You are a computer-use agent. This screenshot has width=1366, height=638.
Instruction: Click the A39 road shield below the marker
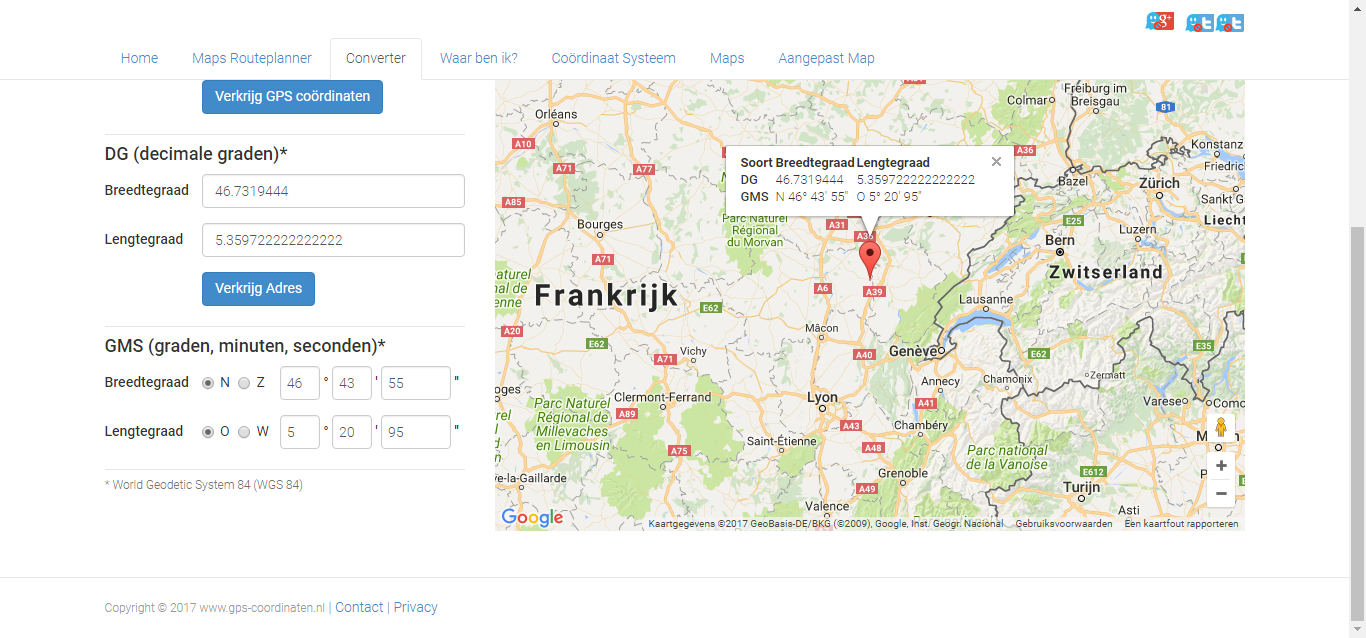(875, 292)
